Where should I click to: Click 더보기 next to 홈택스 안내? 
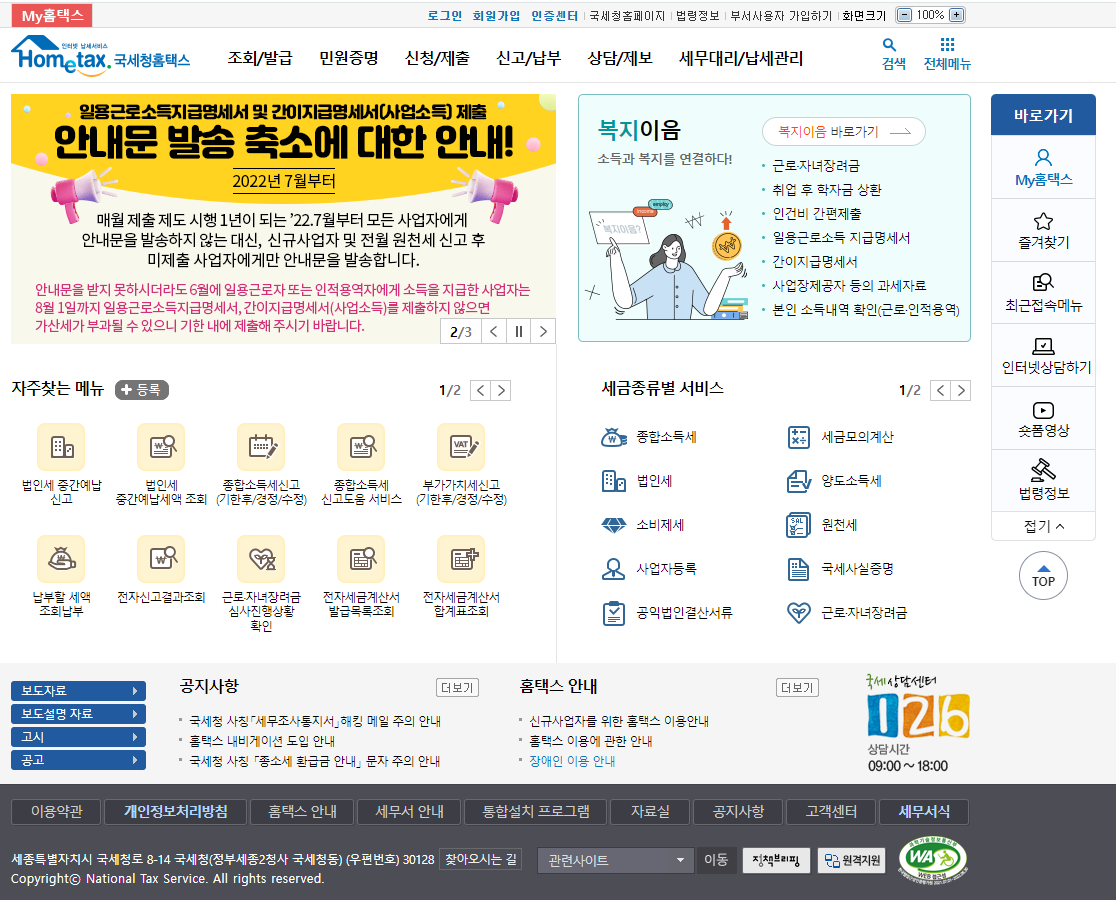[x=796, y=688]
